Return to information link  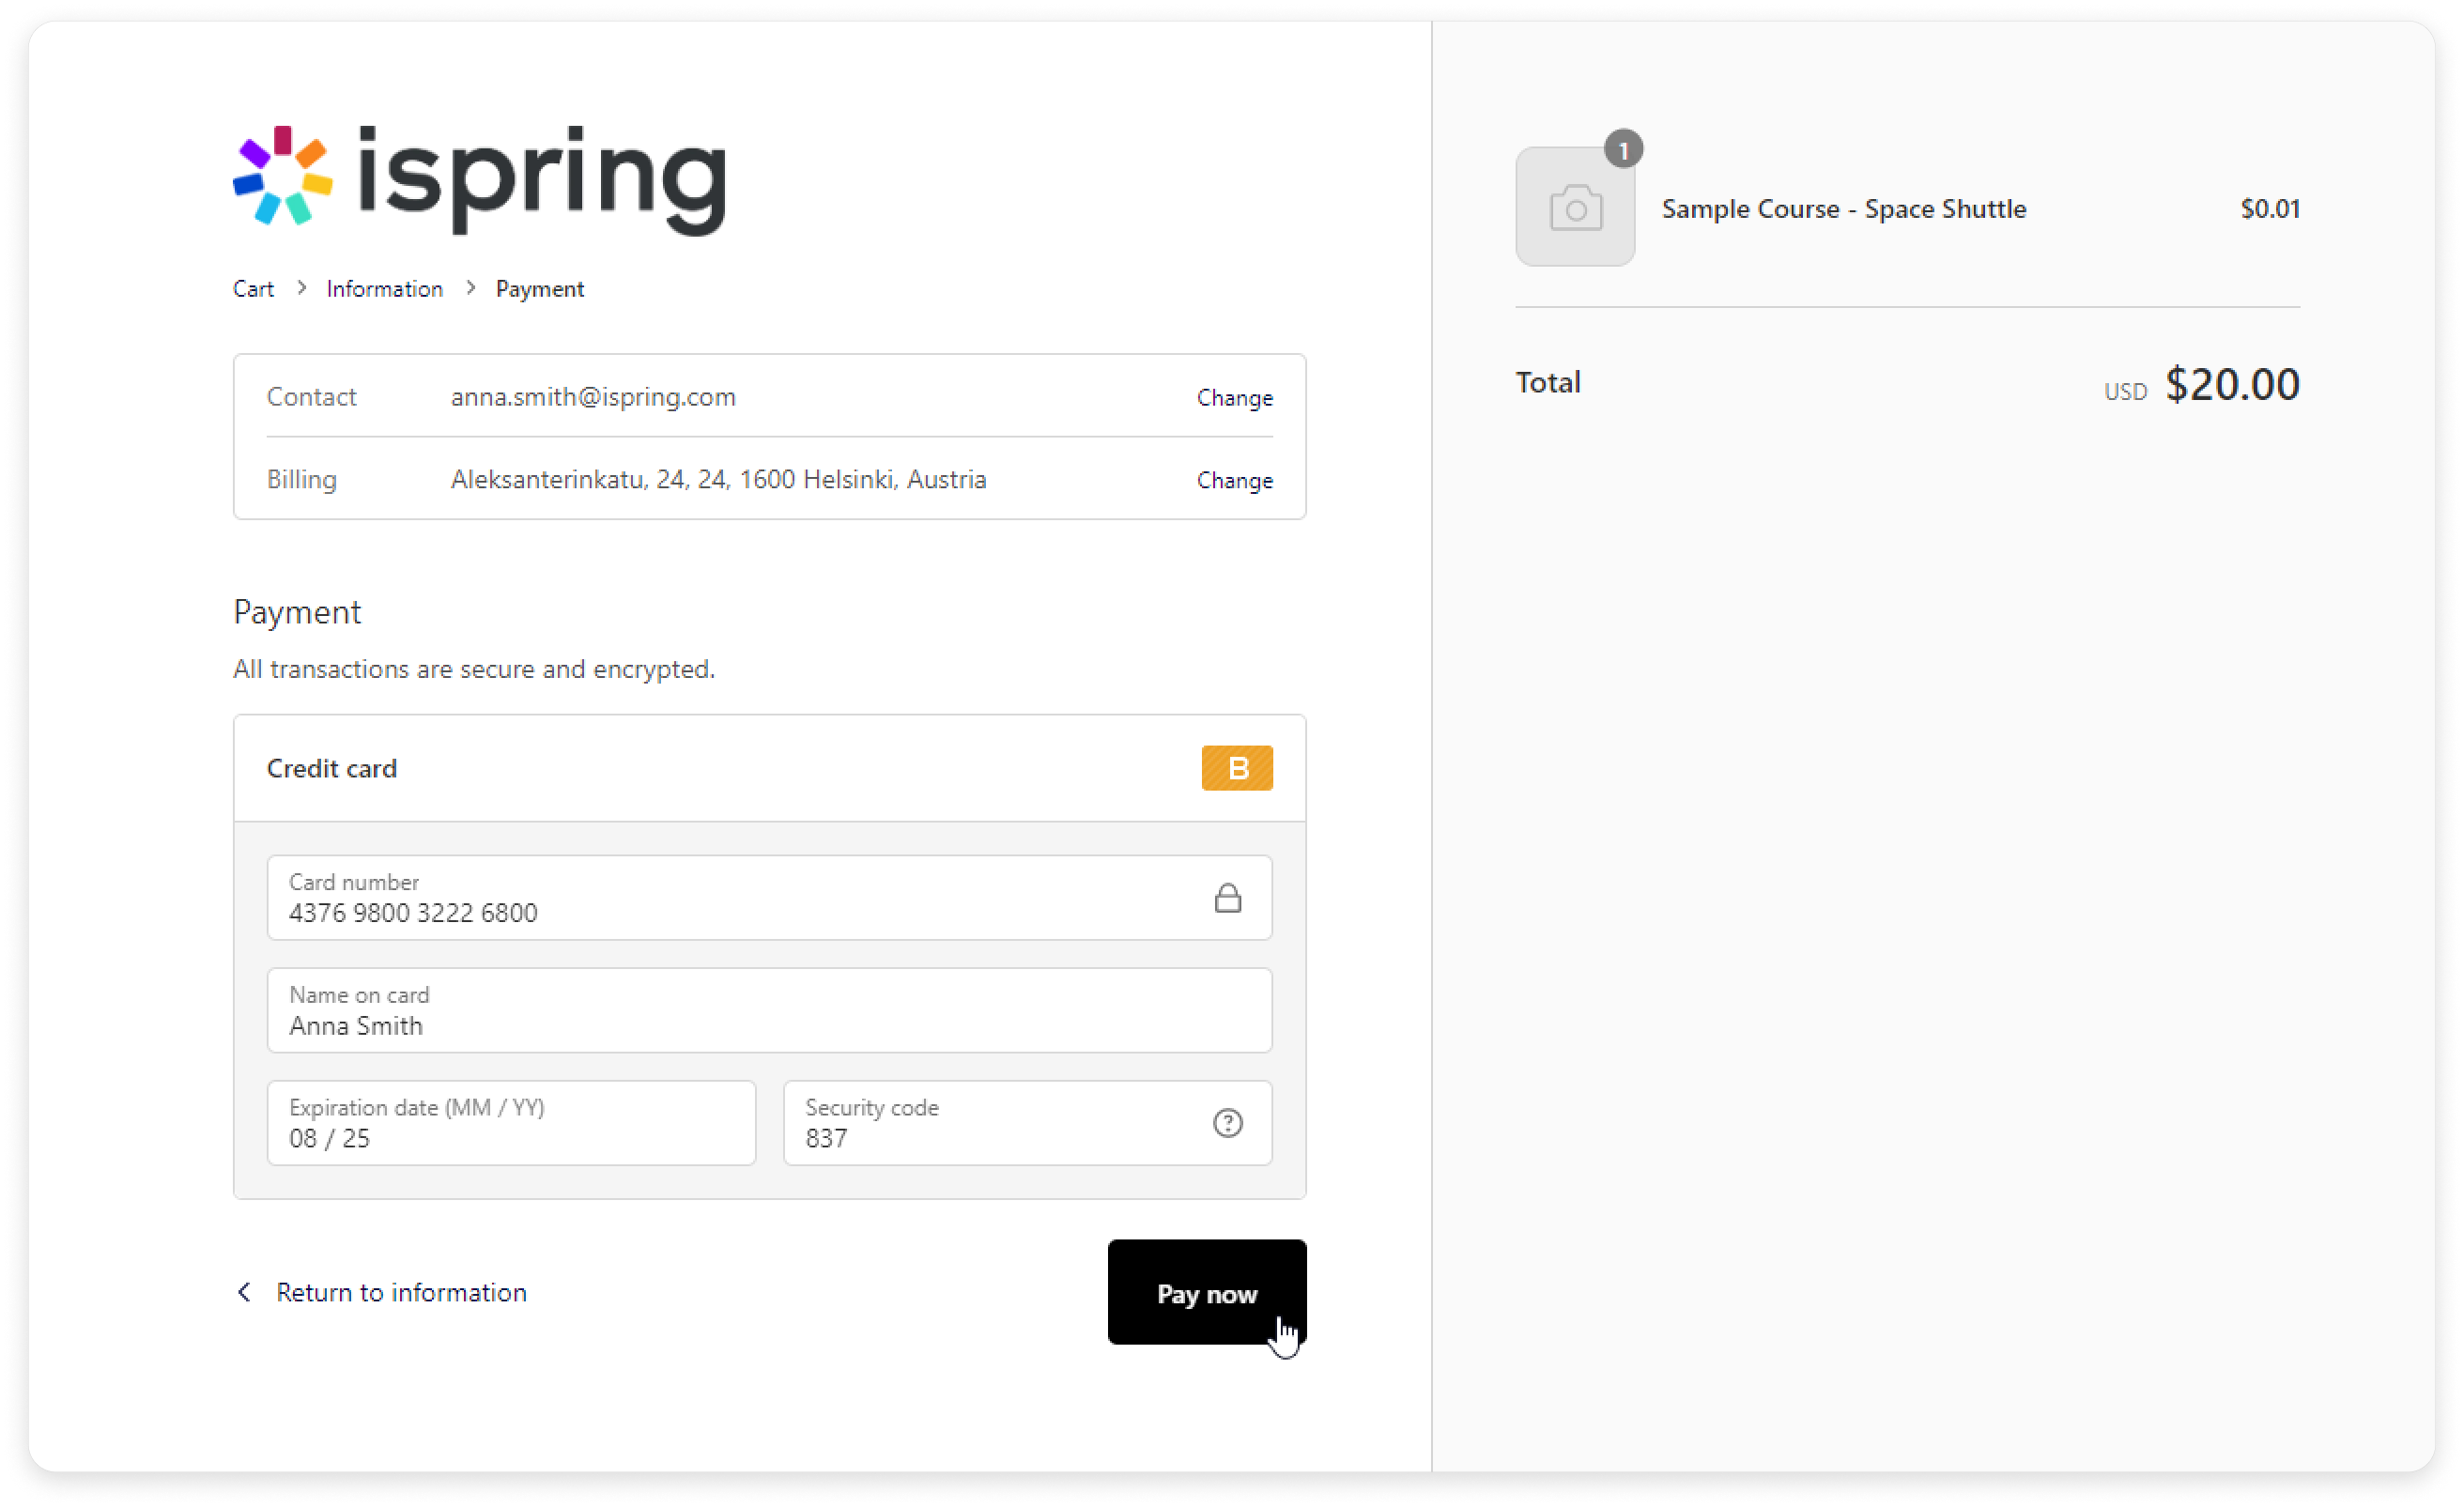(x=401, y=1292)
